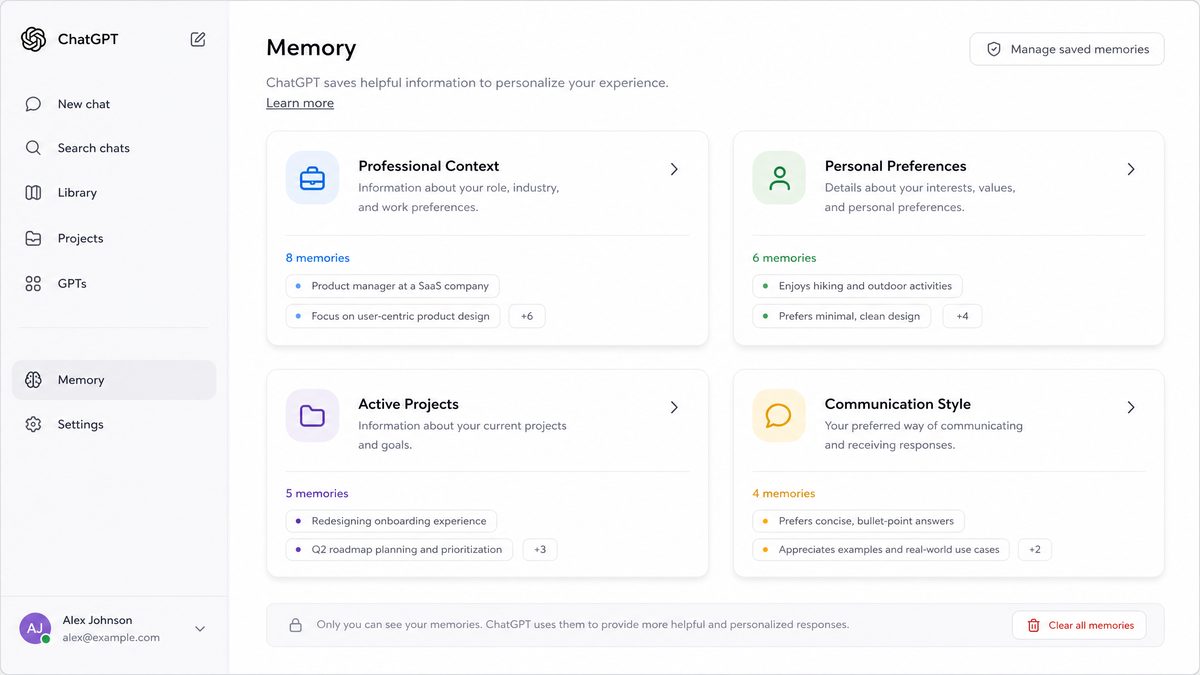Viewport: 1200px width, 675px height.
Task: Click the Library book icon
Action: pyautogui.click(x=33, y=193)
